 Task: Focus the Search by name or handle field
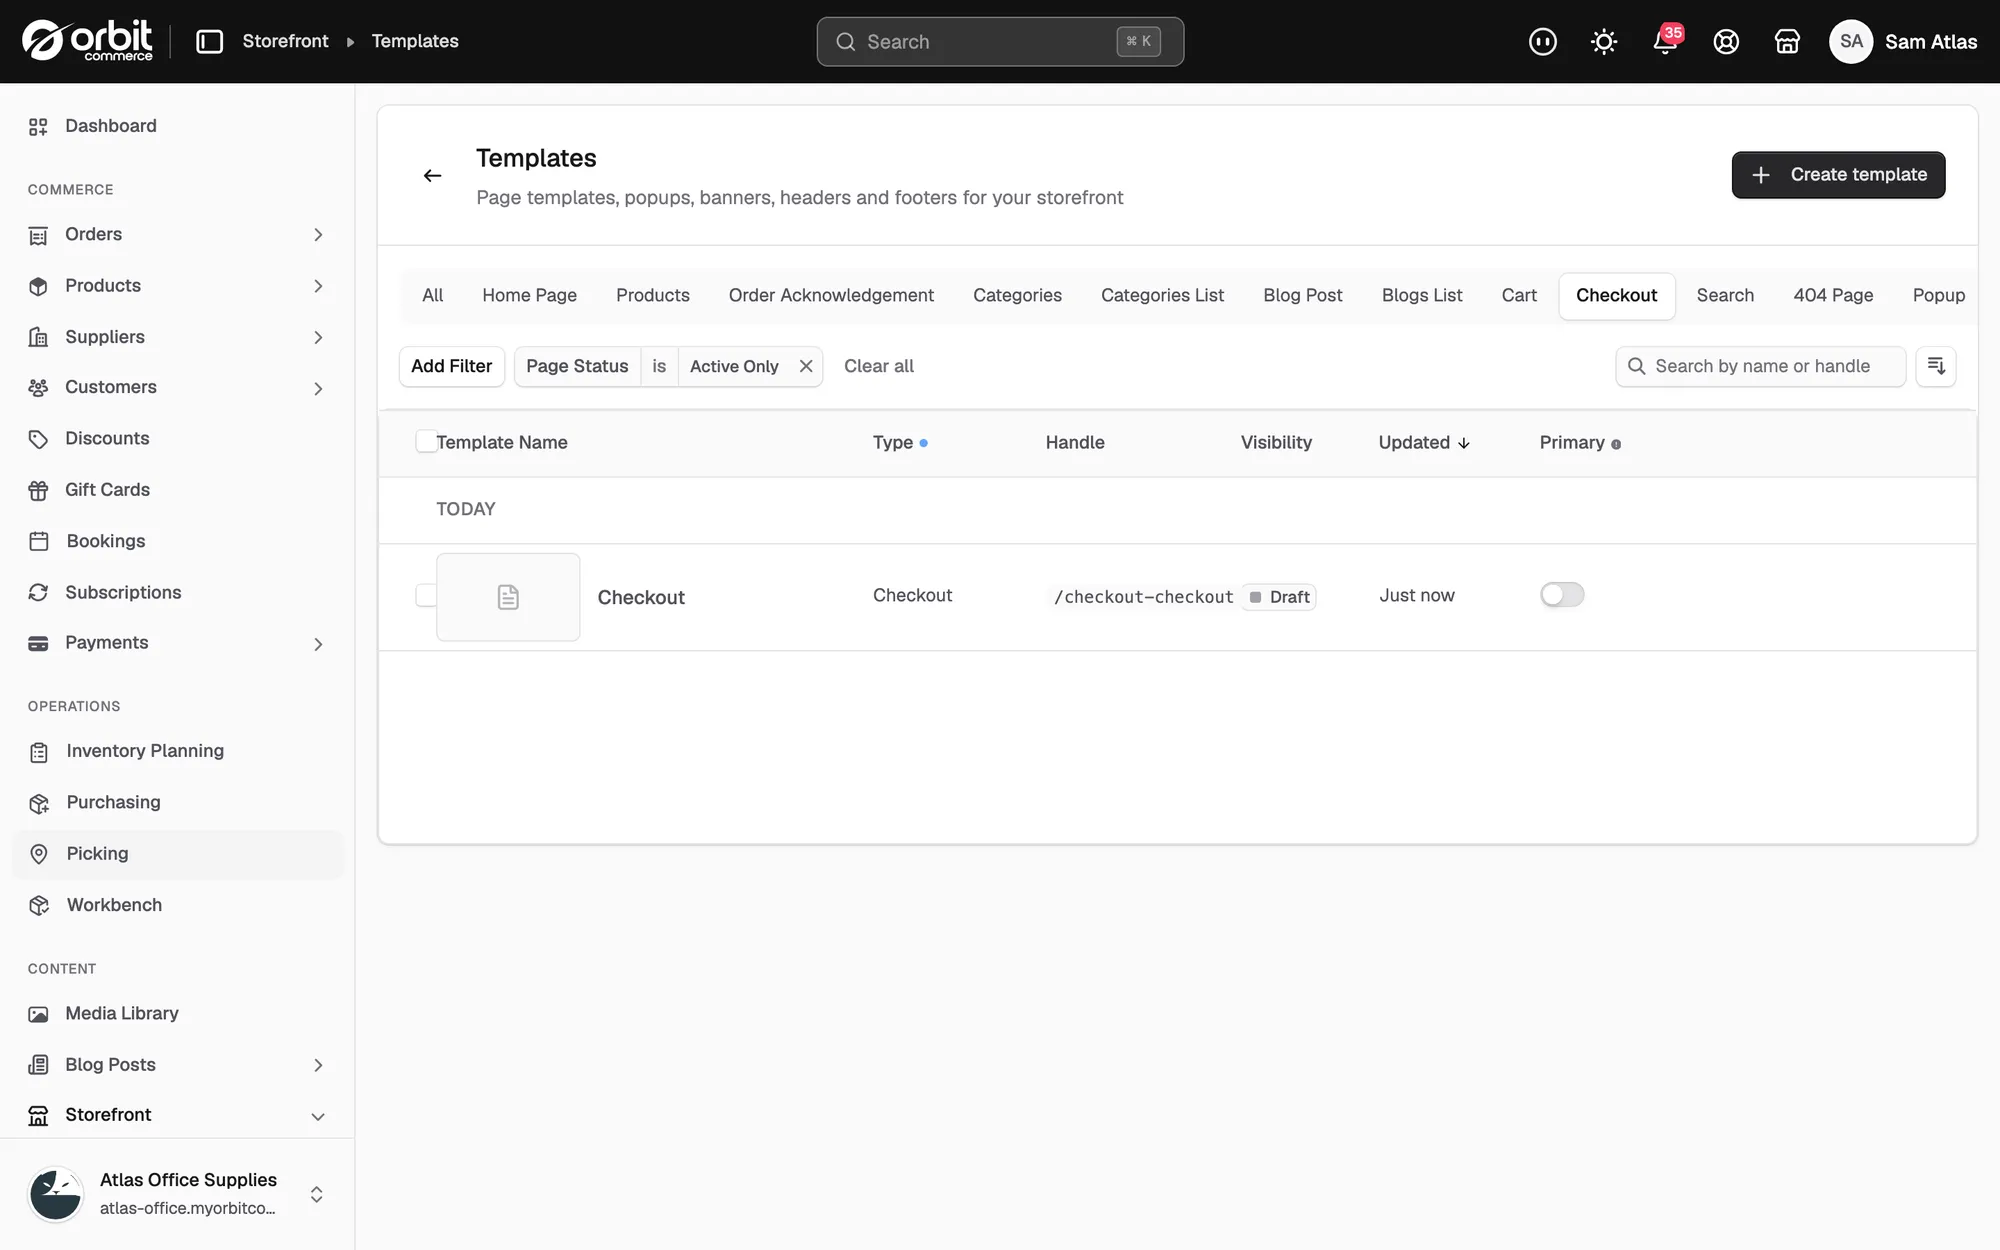pos(1760,366)
